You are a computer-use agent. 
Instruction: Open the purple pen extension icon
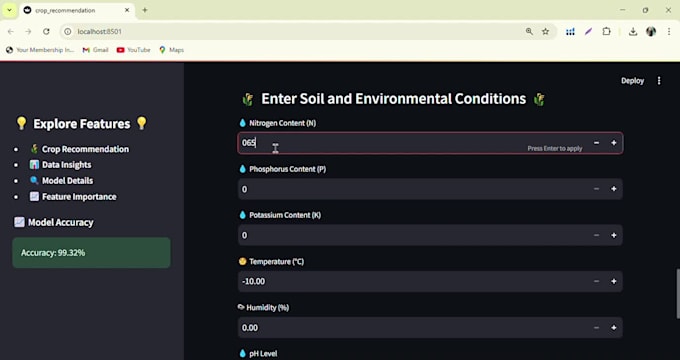(x=588, y=32)
